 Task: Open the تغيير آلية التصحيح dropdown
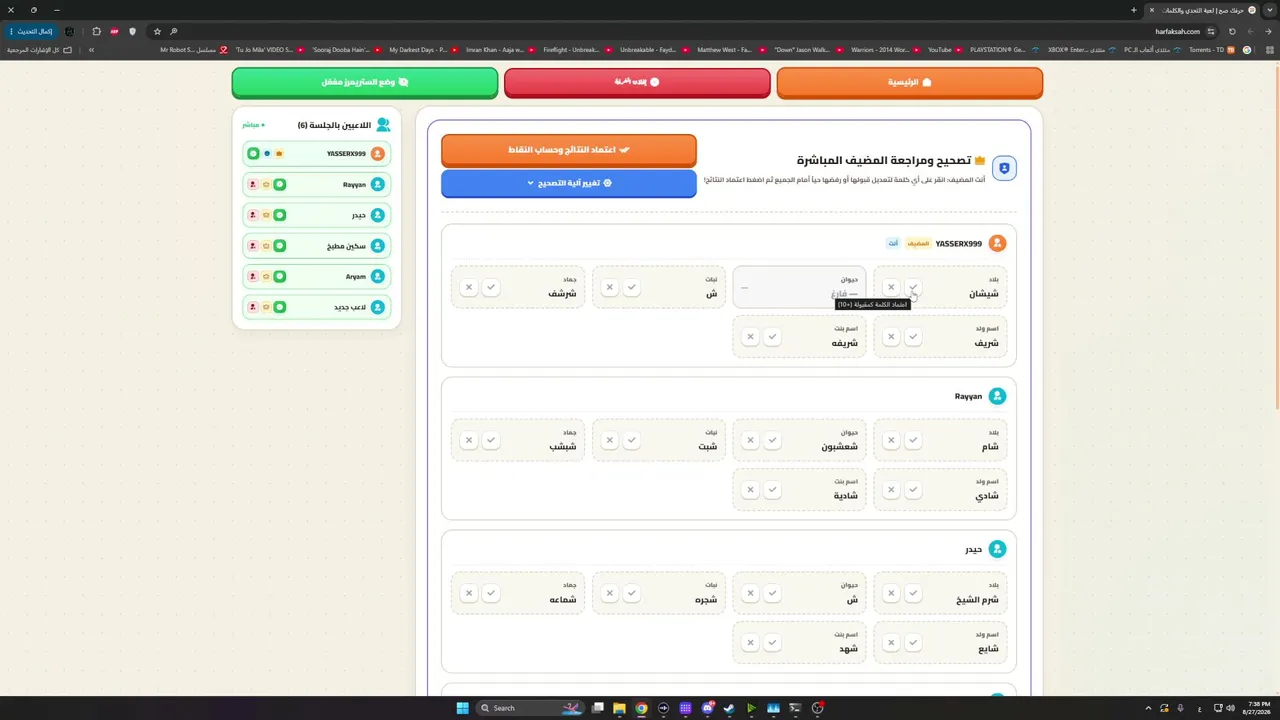569,183
